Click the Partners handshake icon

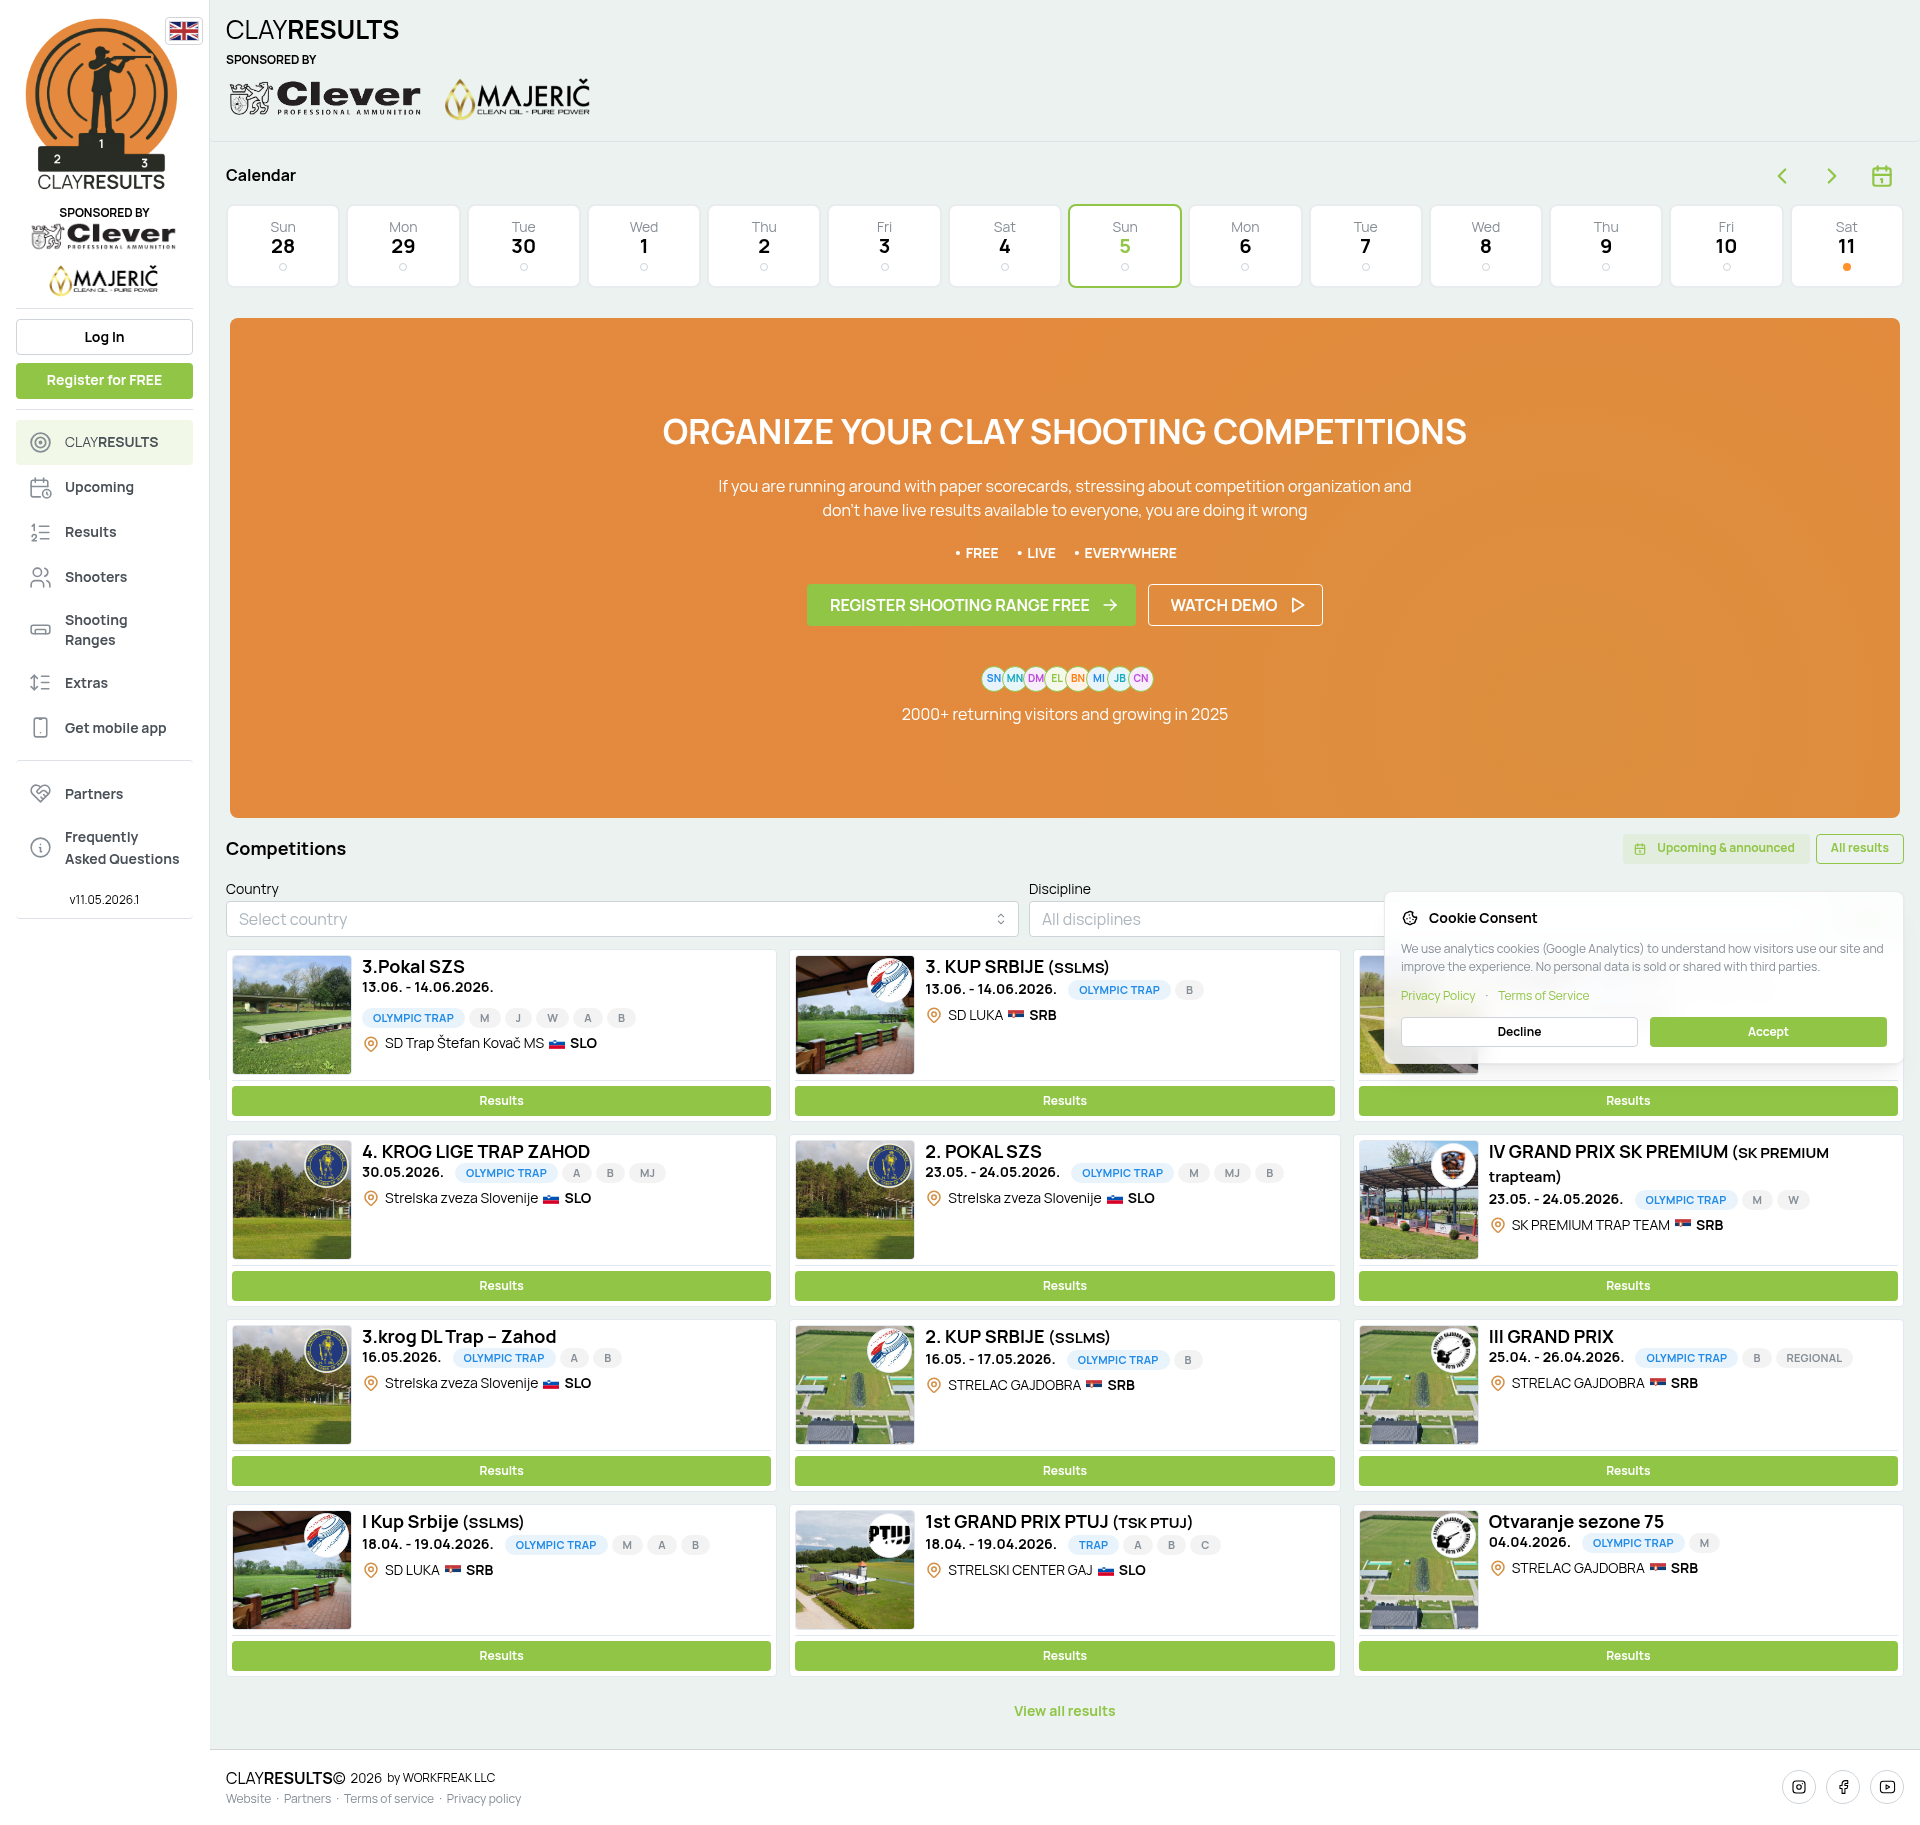(40, 794)
